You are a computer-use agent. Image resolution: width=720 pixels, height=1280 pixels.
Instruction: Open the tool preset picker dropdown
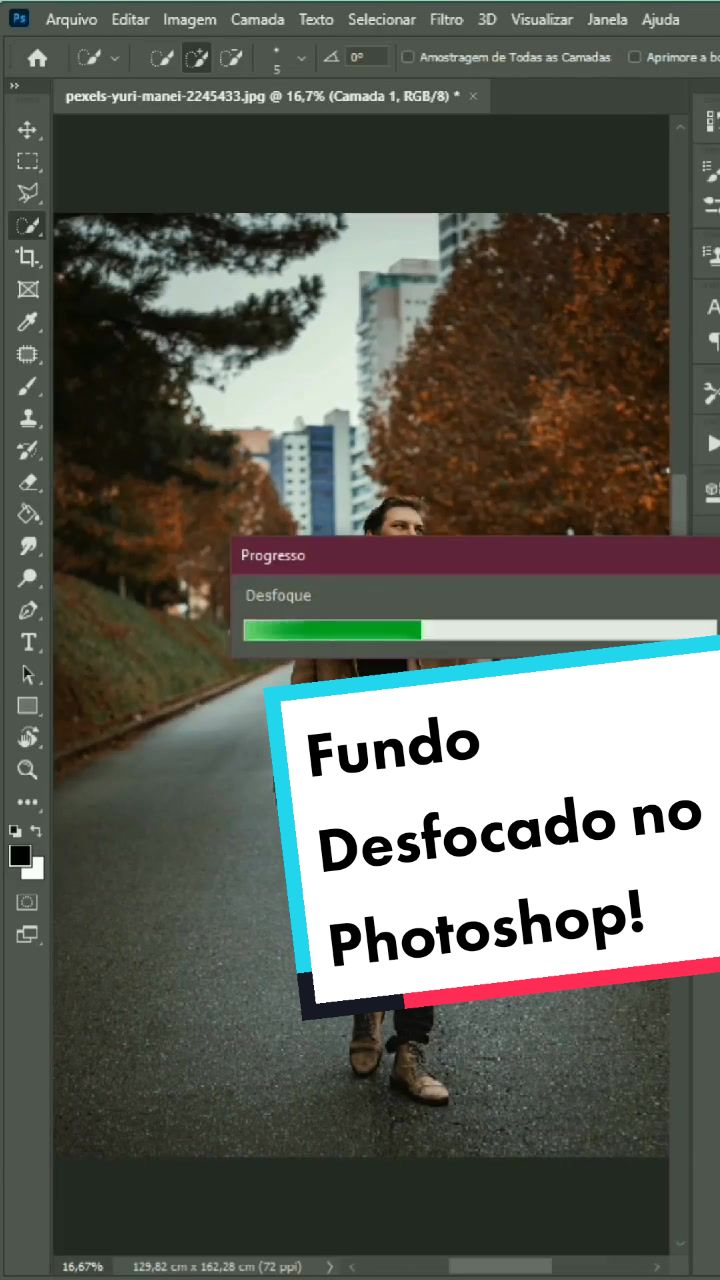98,58
